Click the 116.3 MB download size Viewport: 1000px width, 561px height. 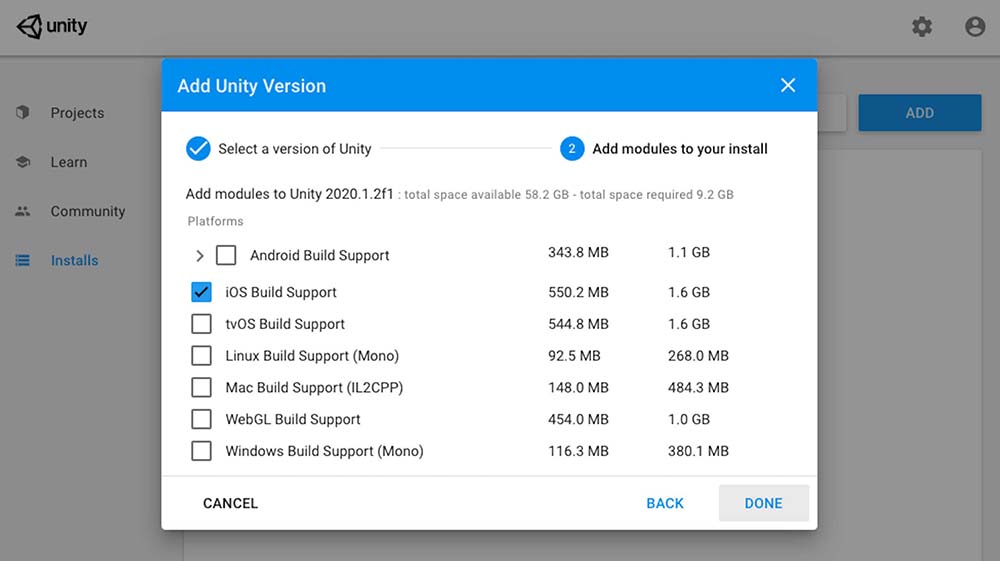tap(578, 451)
